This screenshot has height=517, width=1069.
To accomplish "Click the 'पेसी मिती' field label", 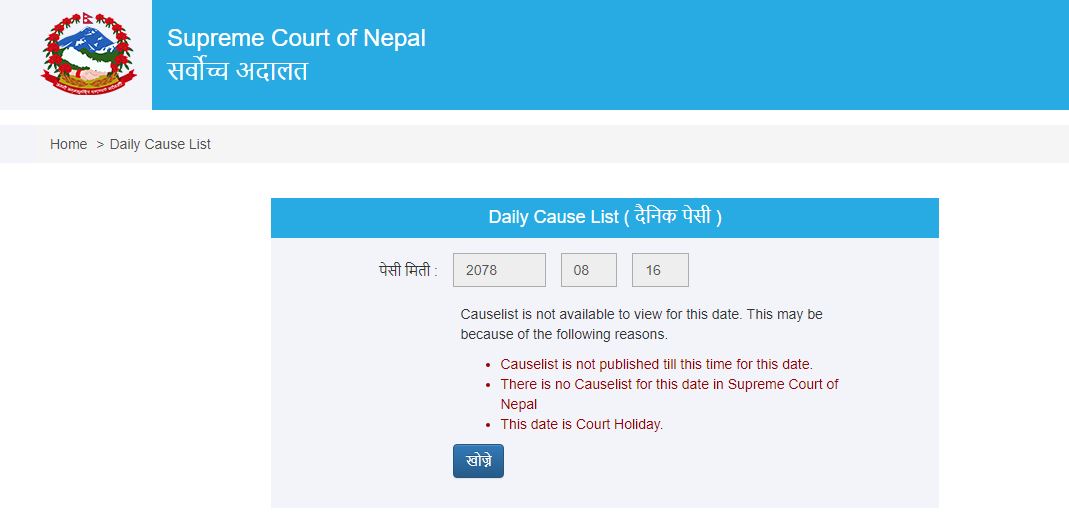I will (408, 270).
